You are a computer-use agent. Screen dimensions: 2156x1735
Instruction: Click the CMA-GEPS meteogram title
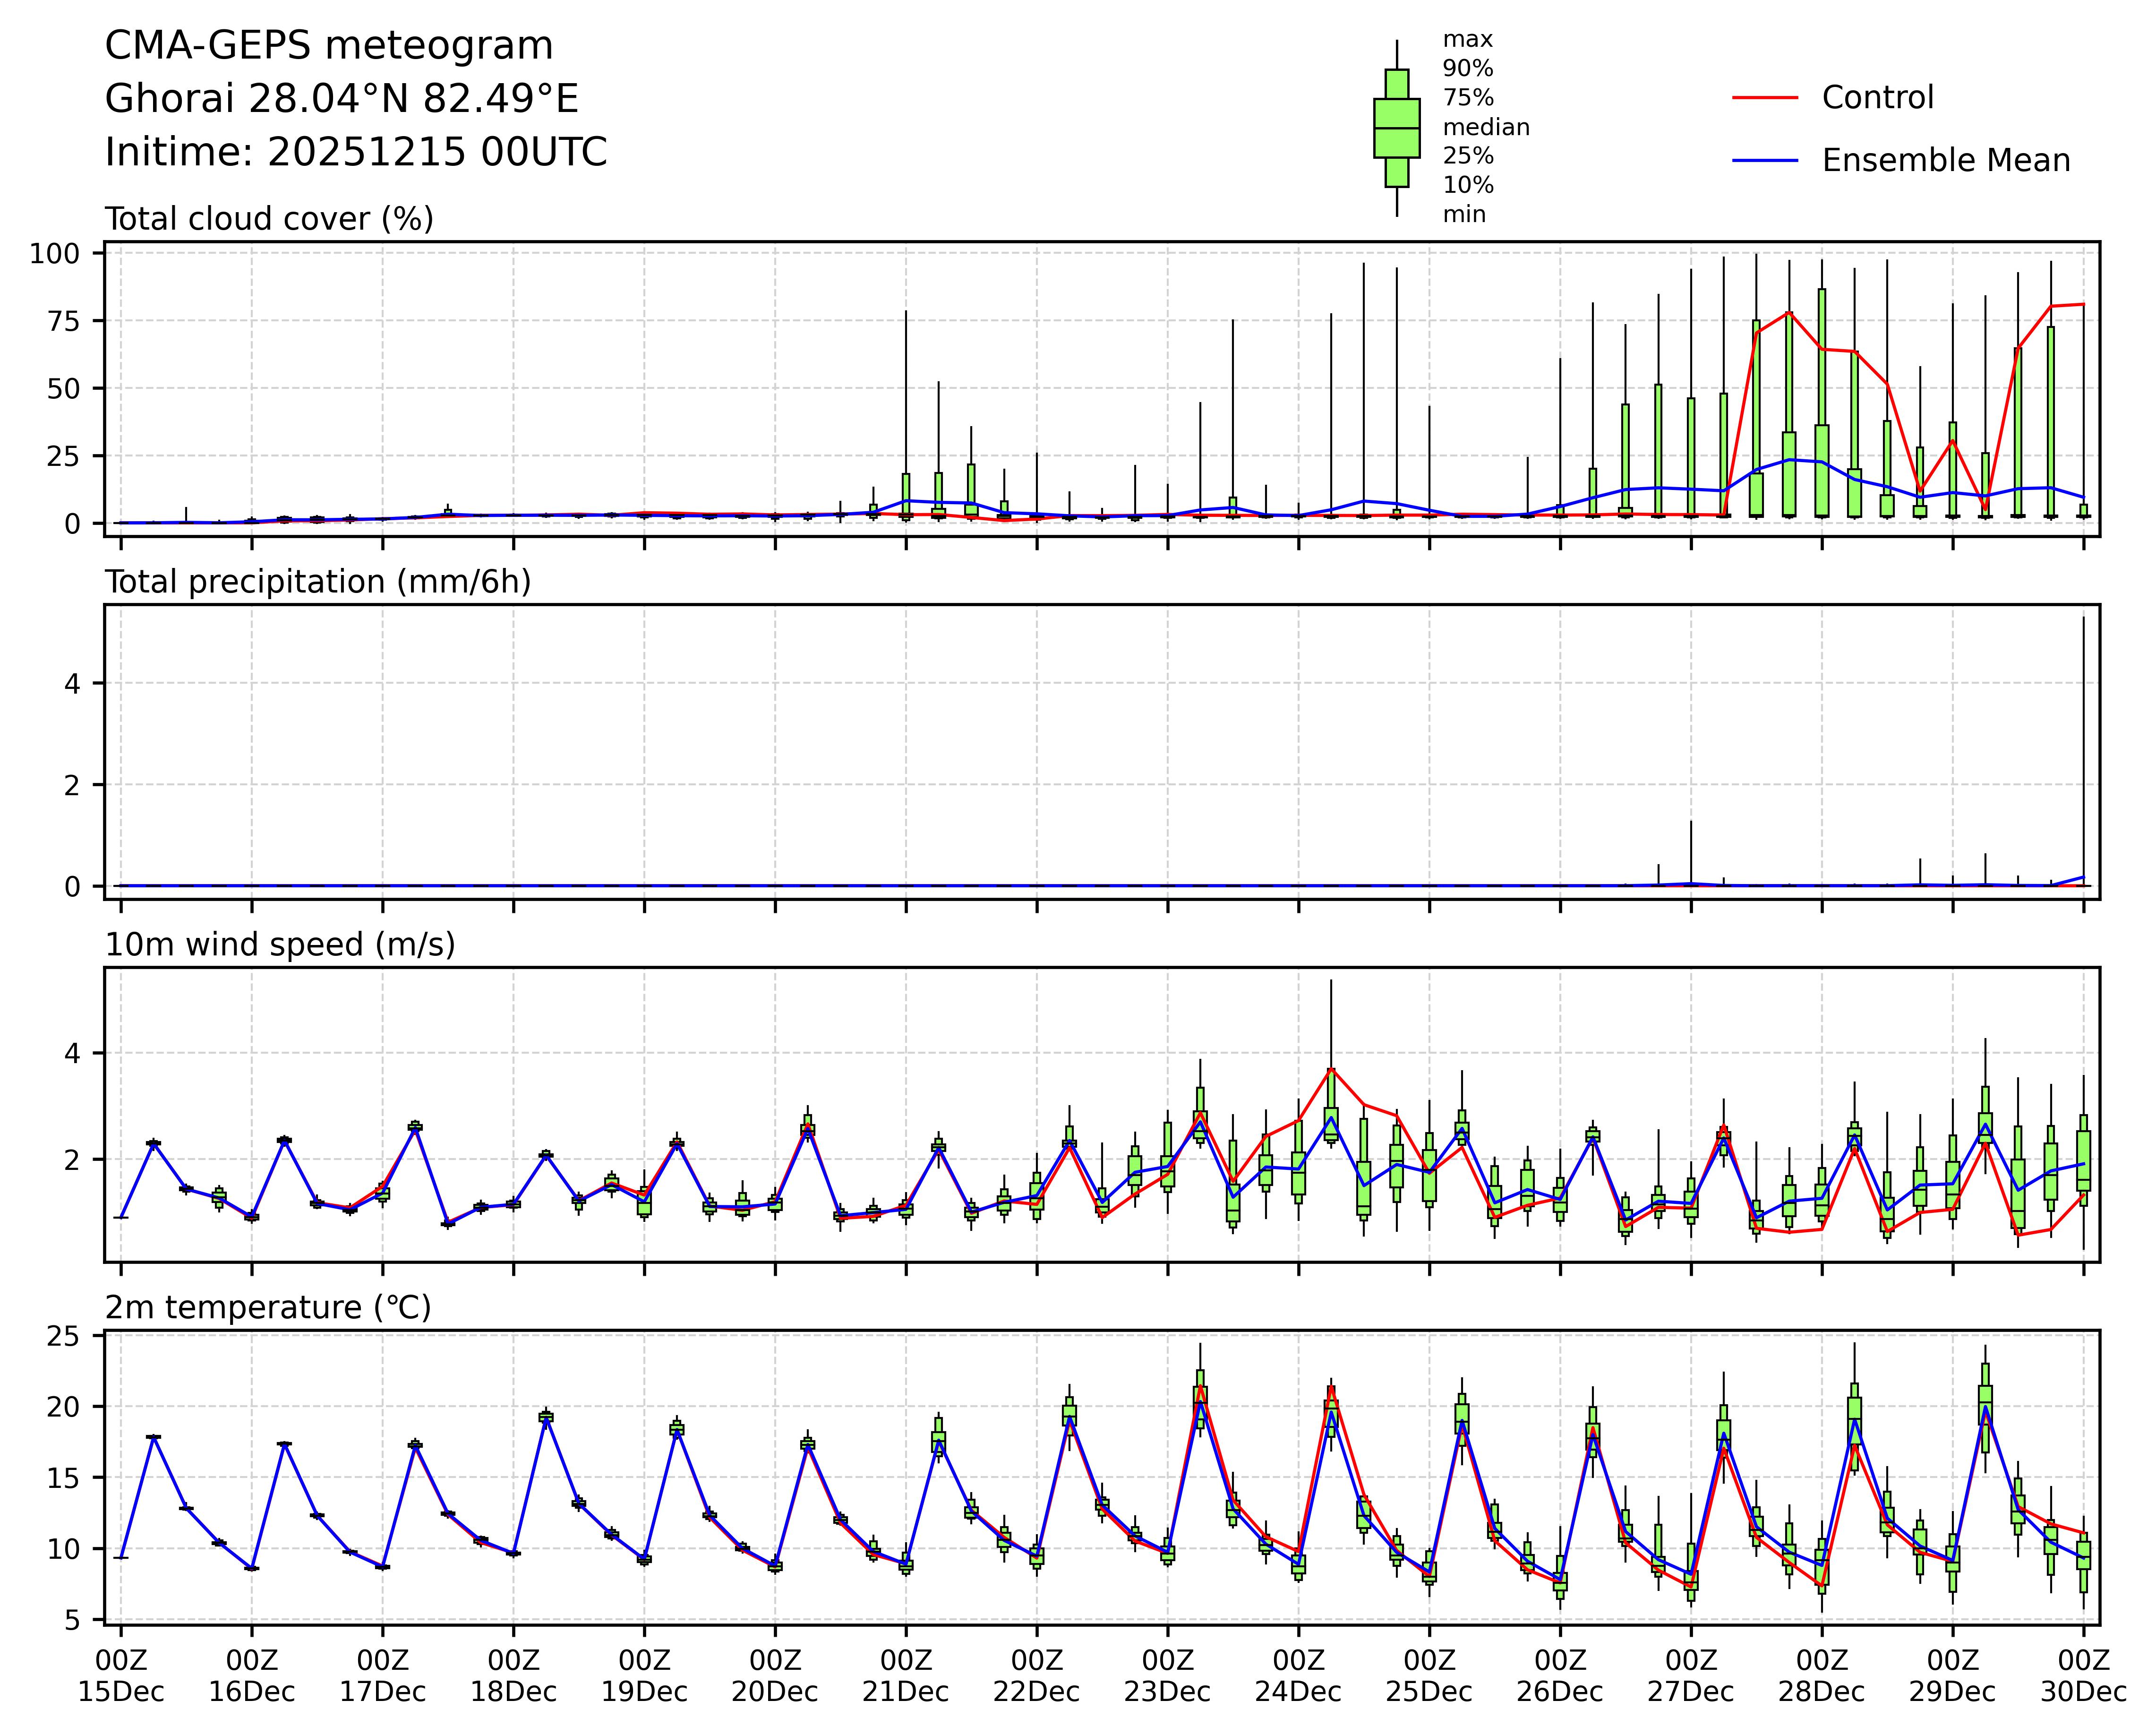tap(329, 46)
